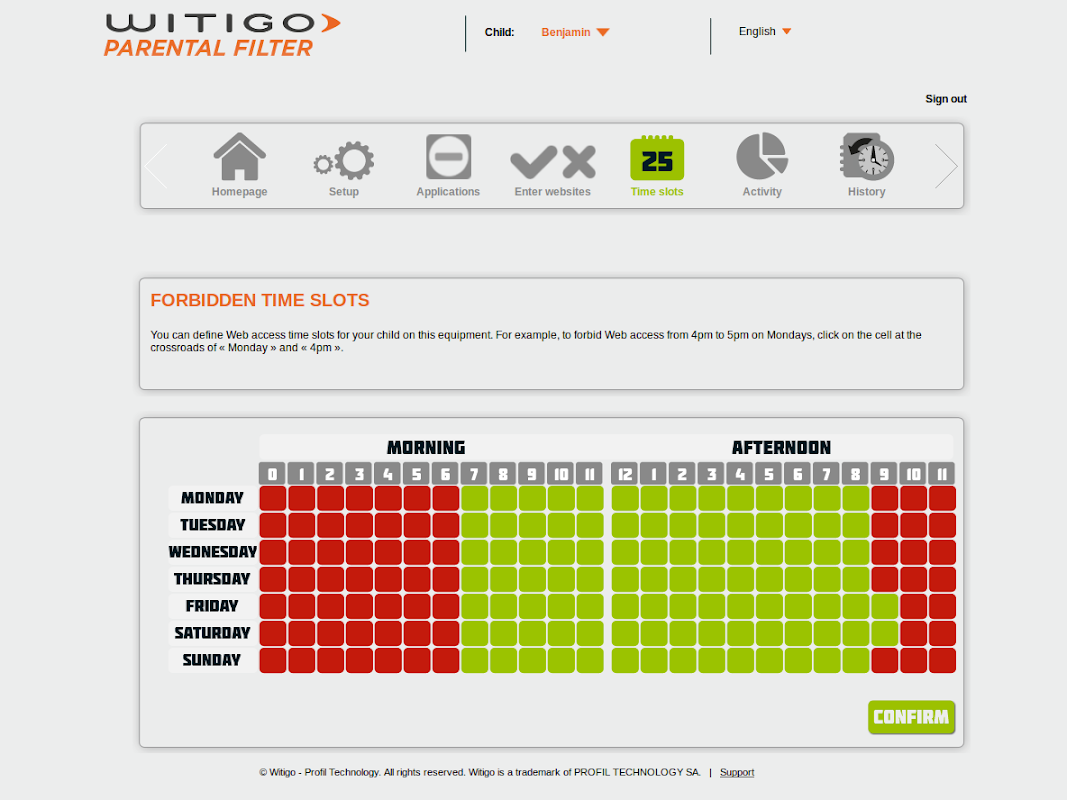Open the Applications blocked icon
The height and width of the screenshot is (800, 1067).
448,156
